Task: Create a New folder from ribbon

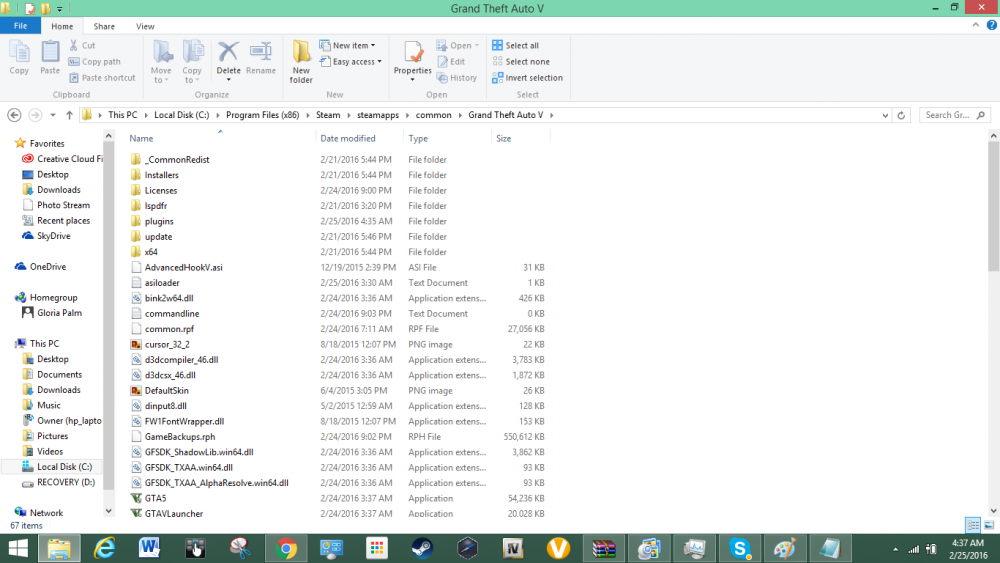Action: coord(301,62)
